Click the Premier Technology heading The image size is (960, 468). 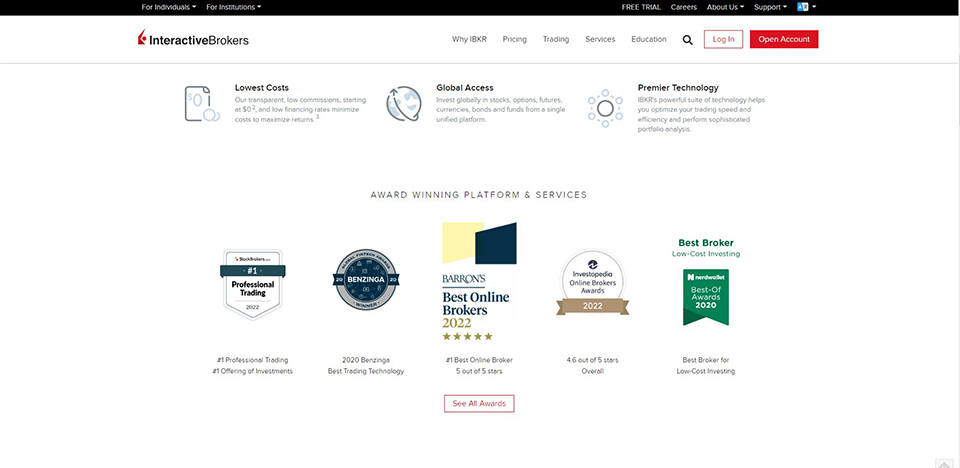pyautogui.click(x=678, y=88)
